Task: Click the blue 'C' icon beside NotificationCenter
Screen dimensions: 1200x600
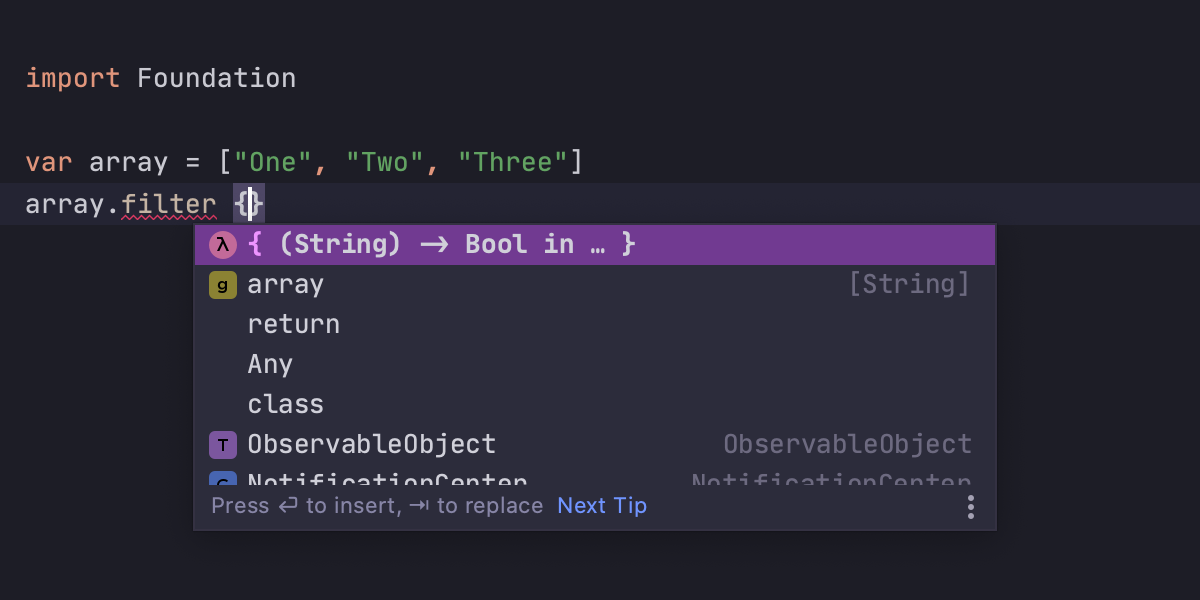Action: click(x=222, y=481)
